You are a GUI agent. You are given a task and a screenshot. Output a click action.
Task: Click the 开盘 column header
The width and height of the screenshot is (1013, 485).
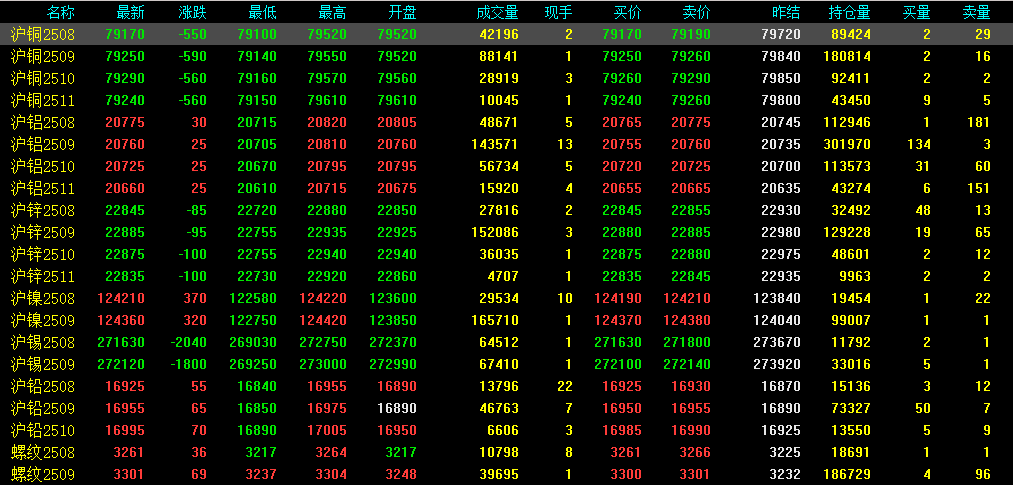pyautogui.click(x=402, y=12)
